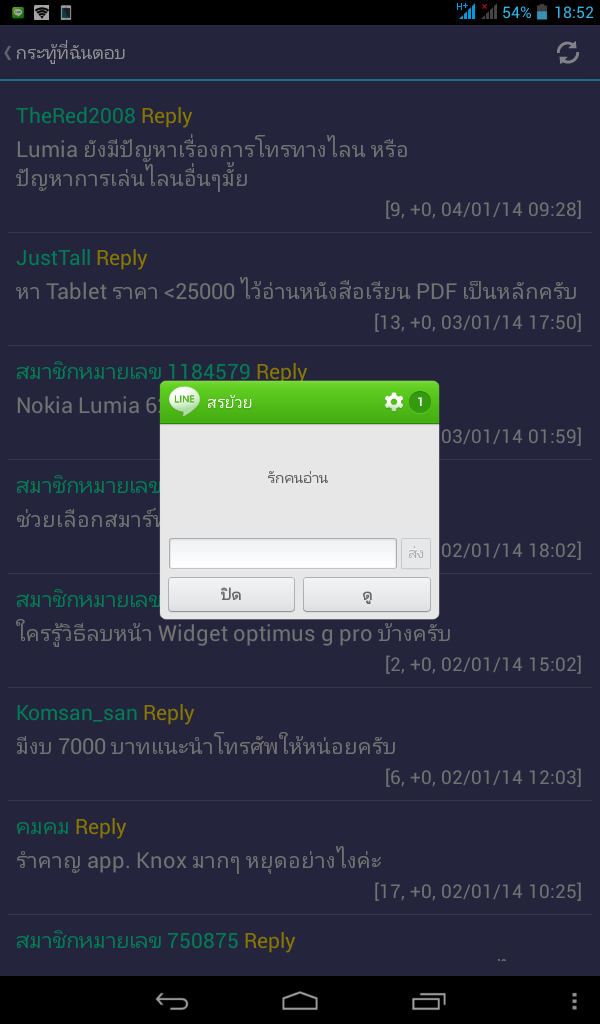Open Komsan_san thread about 7000 baht phone
This screenshot has width=600, height=1024.
point(300,744)
